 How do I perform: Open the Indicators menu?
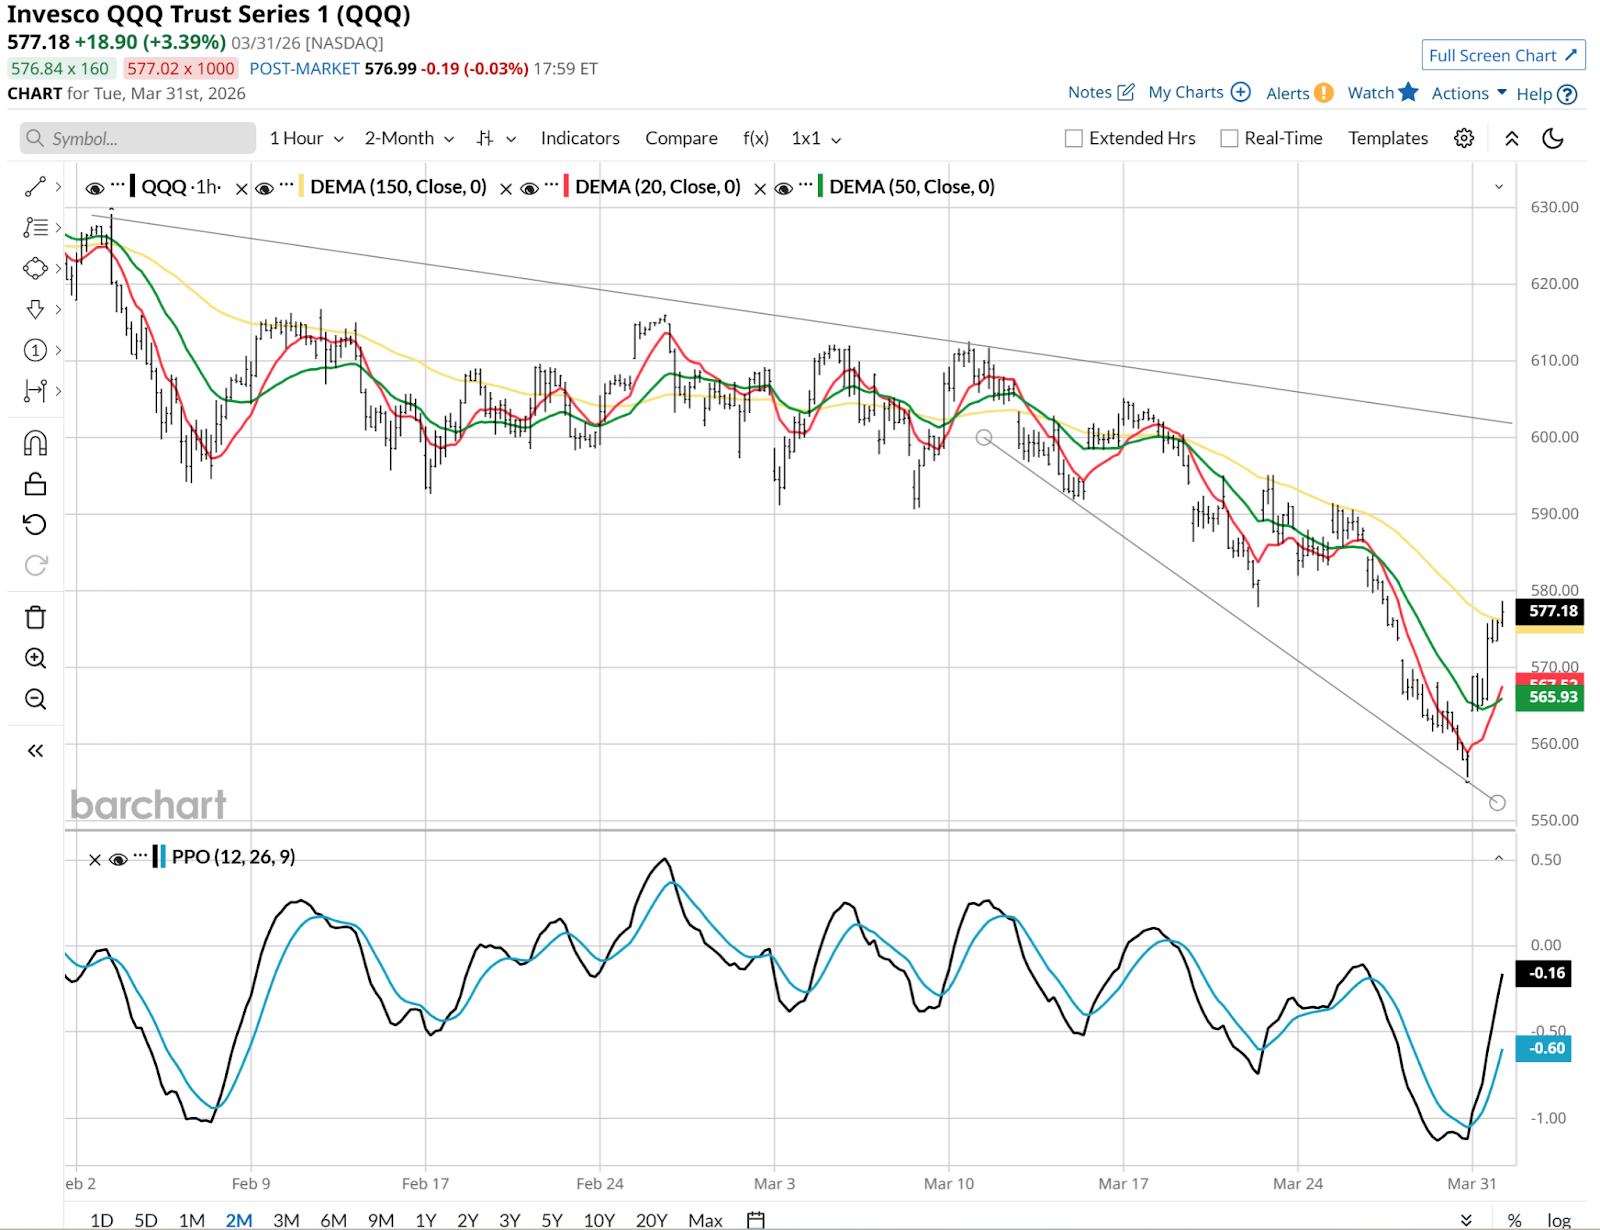click(580, 138)
